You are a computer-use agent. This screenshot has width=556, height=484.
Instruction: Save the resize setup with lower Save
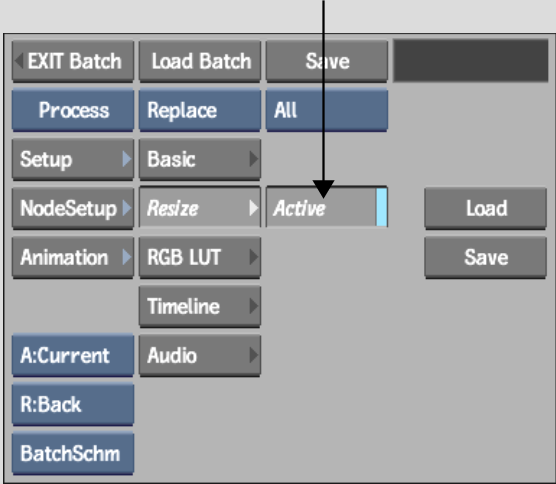485,257
